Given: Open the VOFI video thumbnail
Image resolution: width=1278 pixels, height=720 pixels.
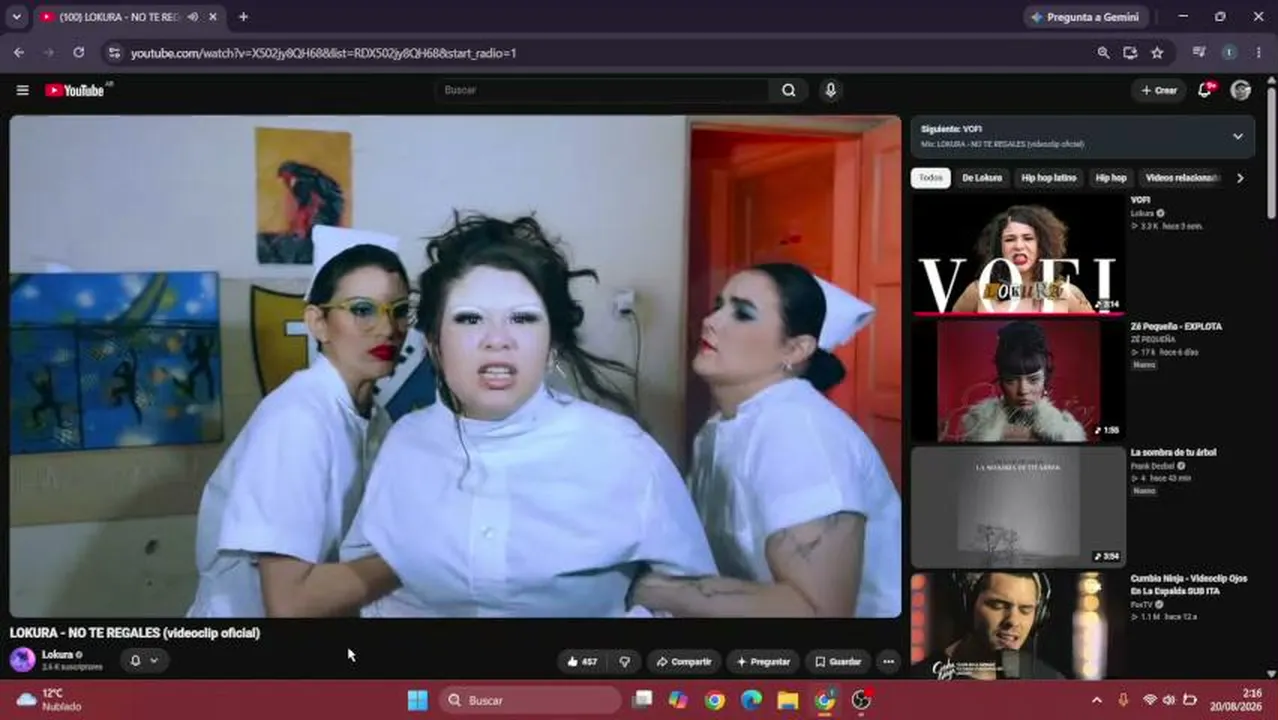Looking at the screenshot, I should 1018,254.
